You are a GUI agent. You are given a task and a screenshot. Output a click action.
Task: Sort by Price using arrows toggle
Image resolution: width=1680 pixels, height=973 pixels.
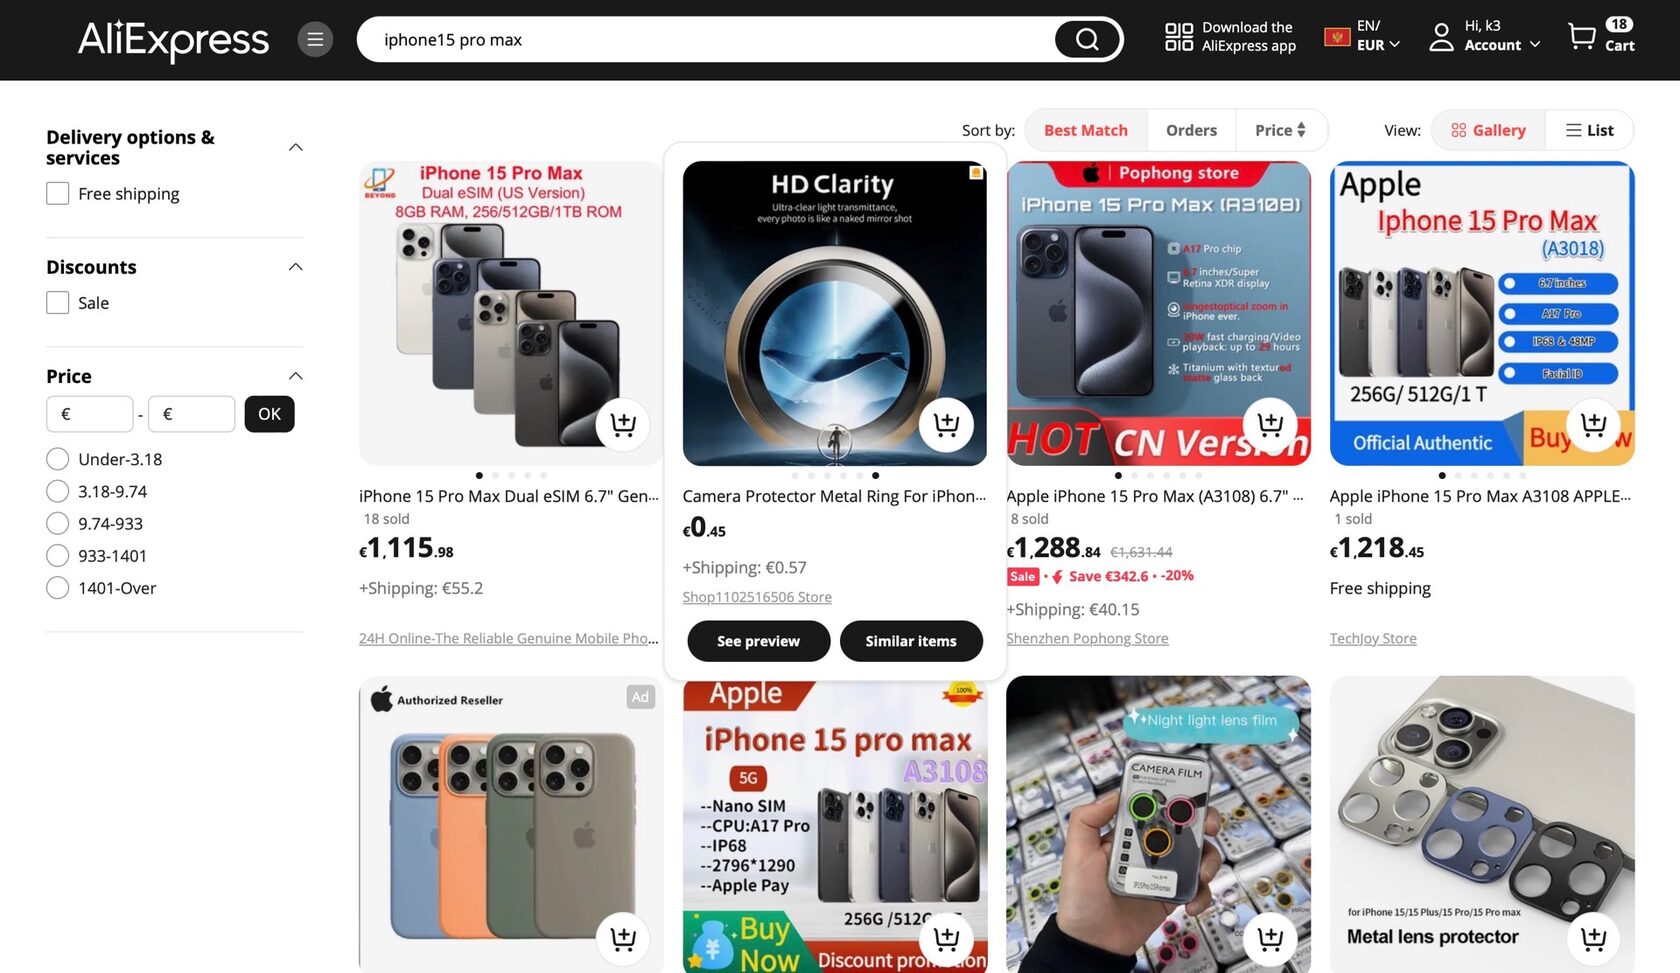click(x=1281, y=130)
